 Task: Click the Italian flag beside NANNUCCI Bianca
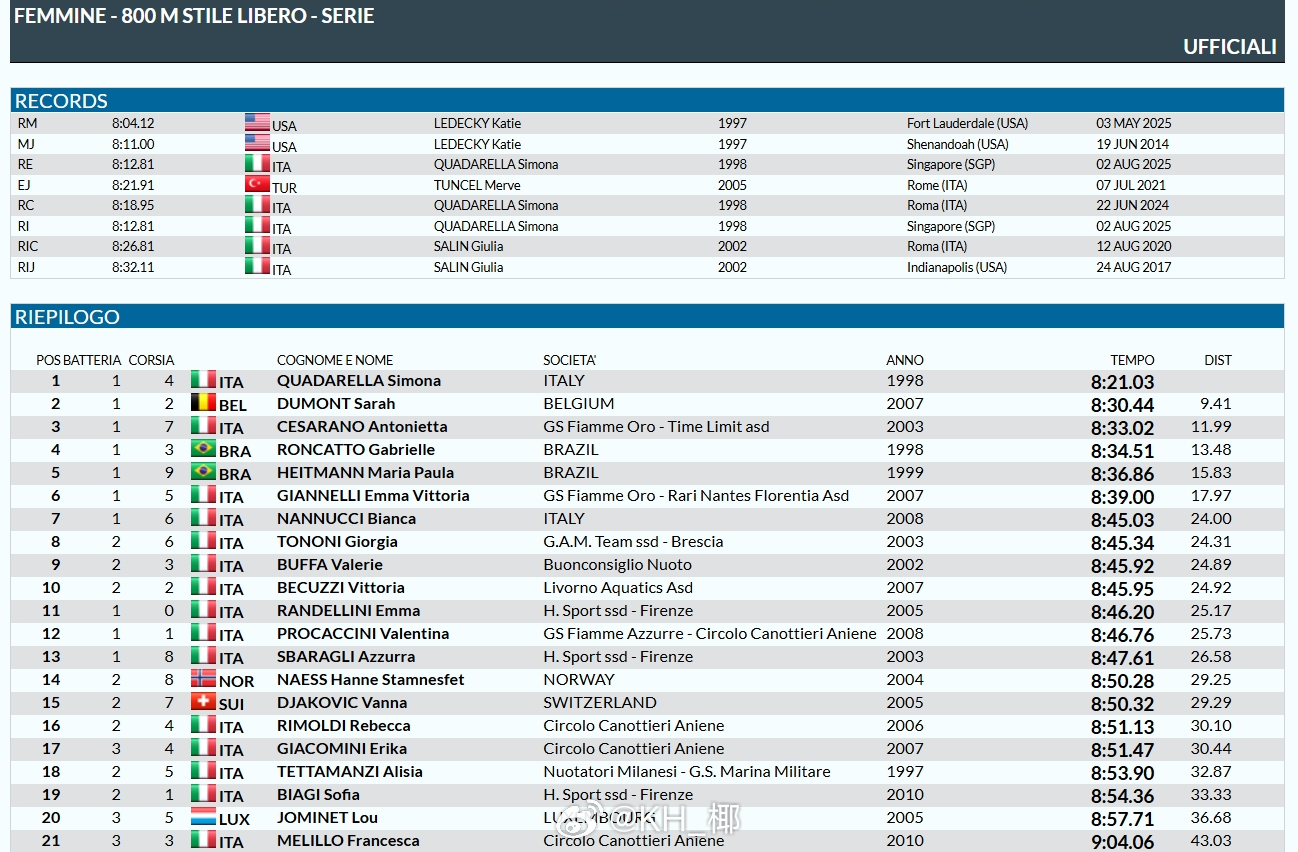(203, 518)
